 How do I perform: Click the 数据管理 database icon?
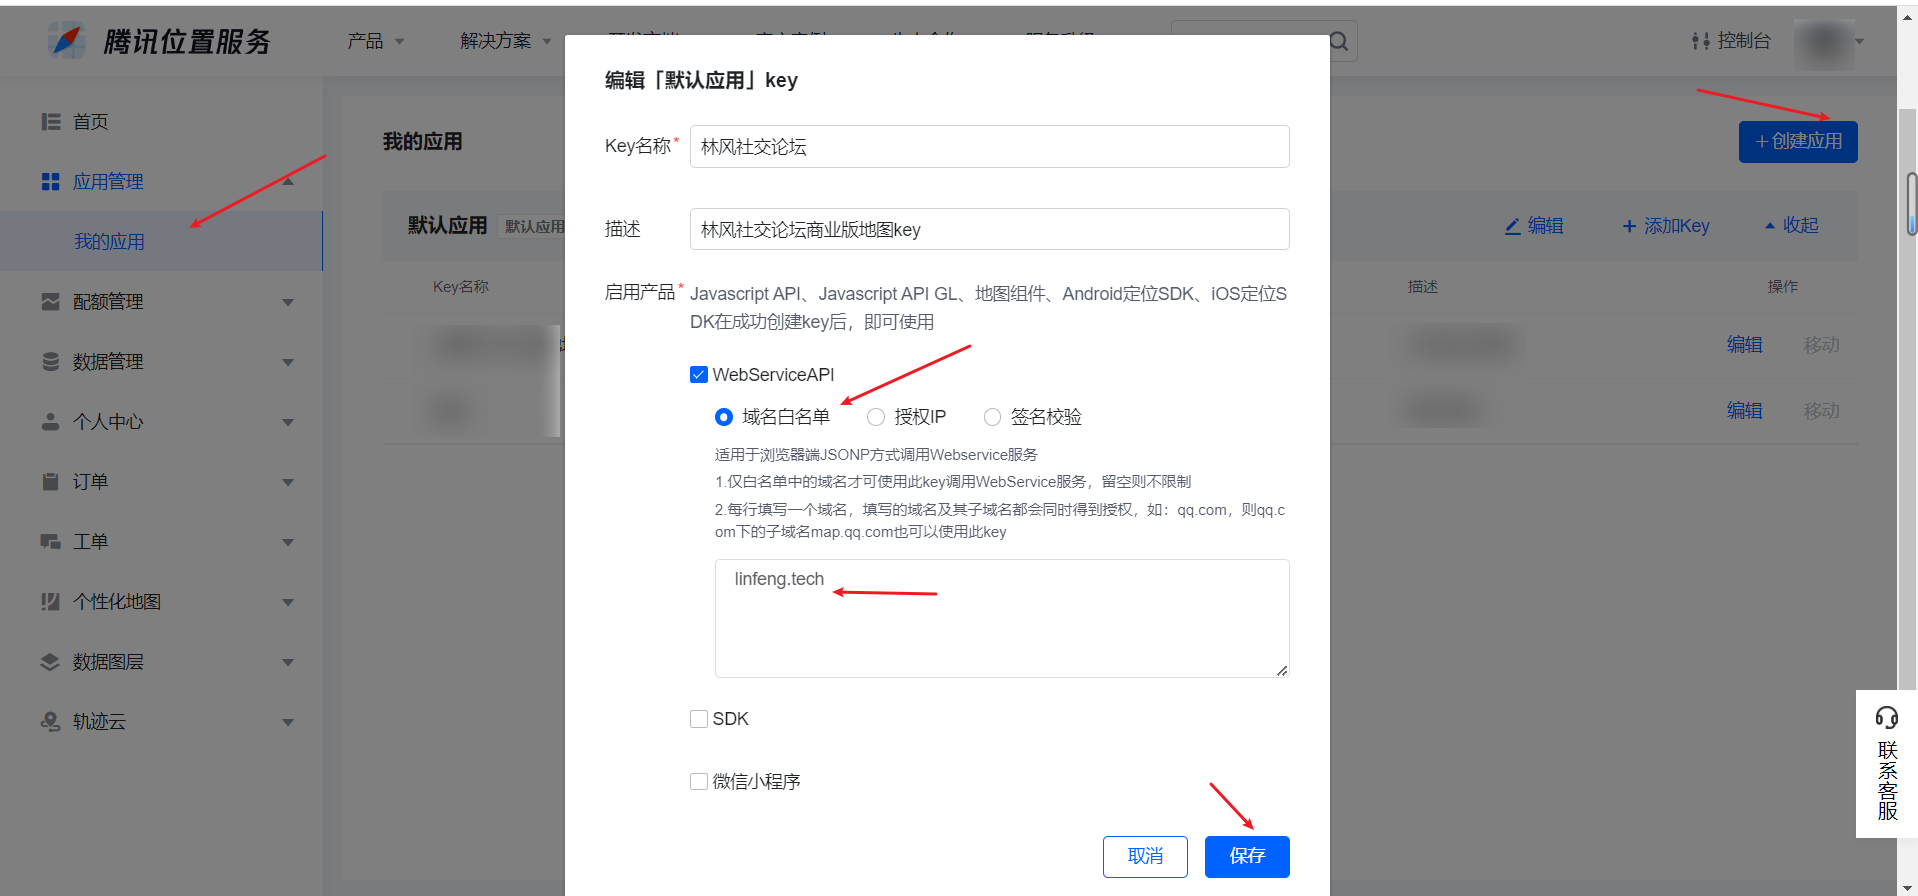[51, 362]
